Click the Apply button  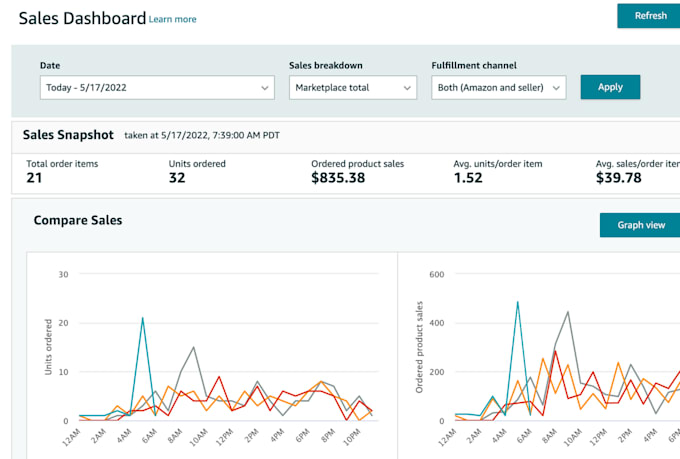tap(610, 87)
